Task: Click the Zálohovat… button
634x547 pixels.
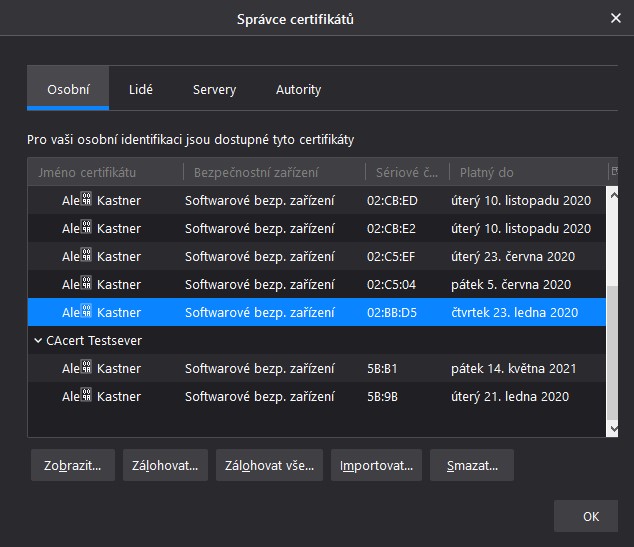Action: (165, 465)
